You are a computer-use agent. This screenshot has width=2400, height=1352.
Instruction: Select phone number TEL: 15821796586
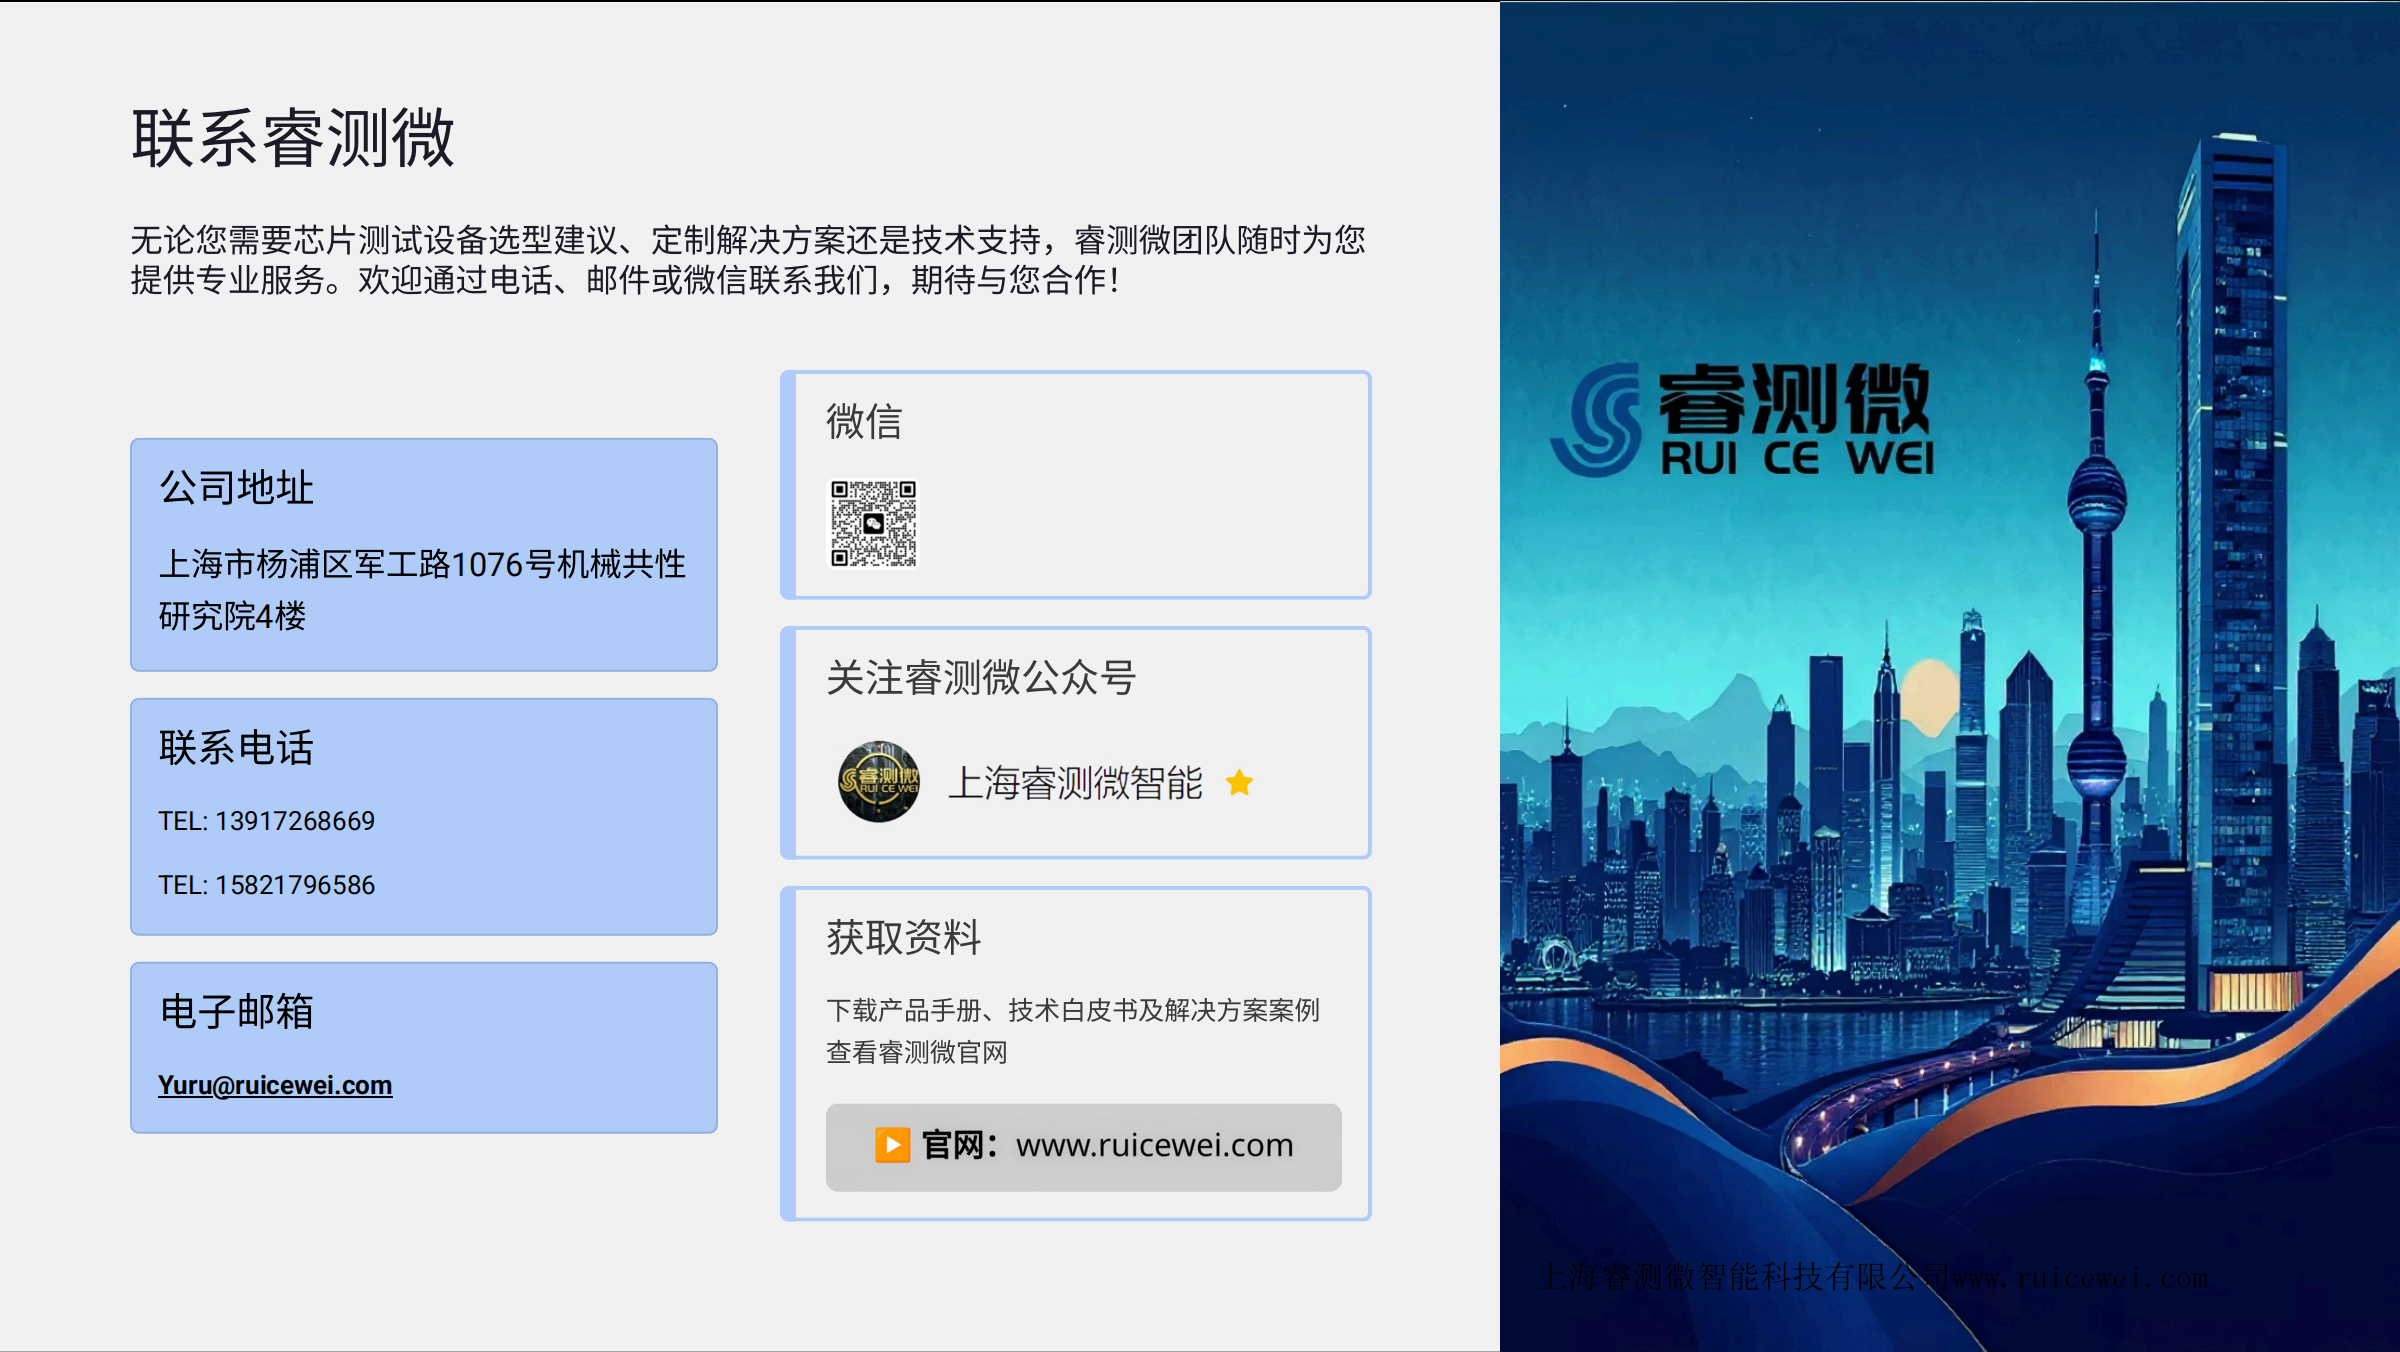tap(266, 885)
